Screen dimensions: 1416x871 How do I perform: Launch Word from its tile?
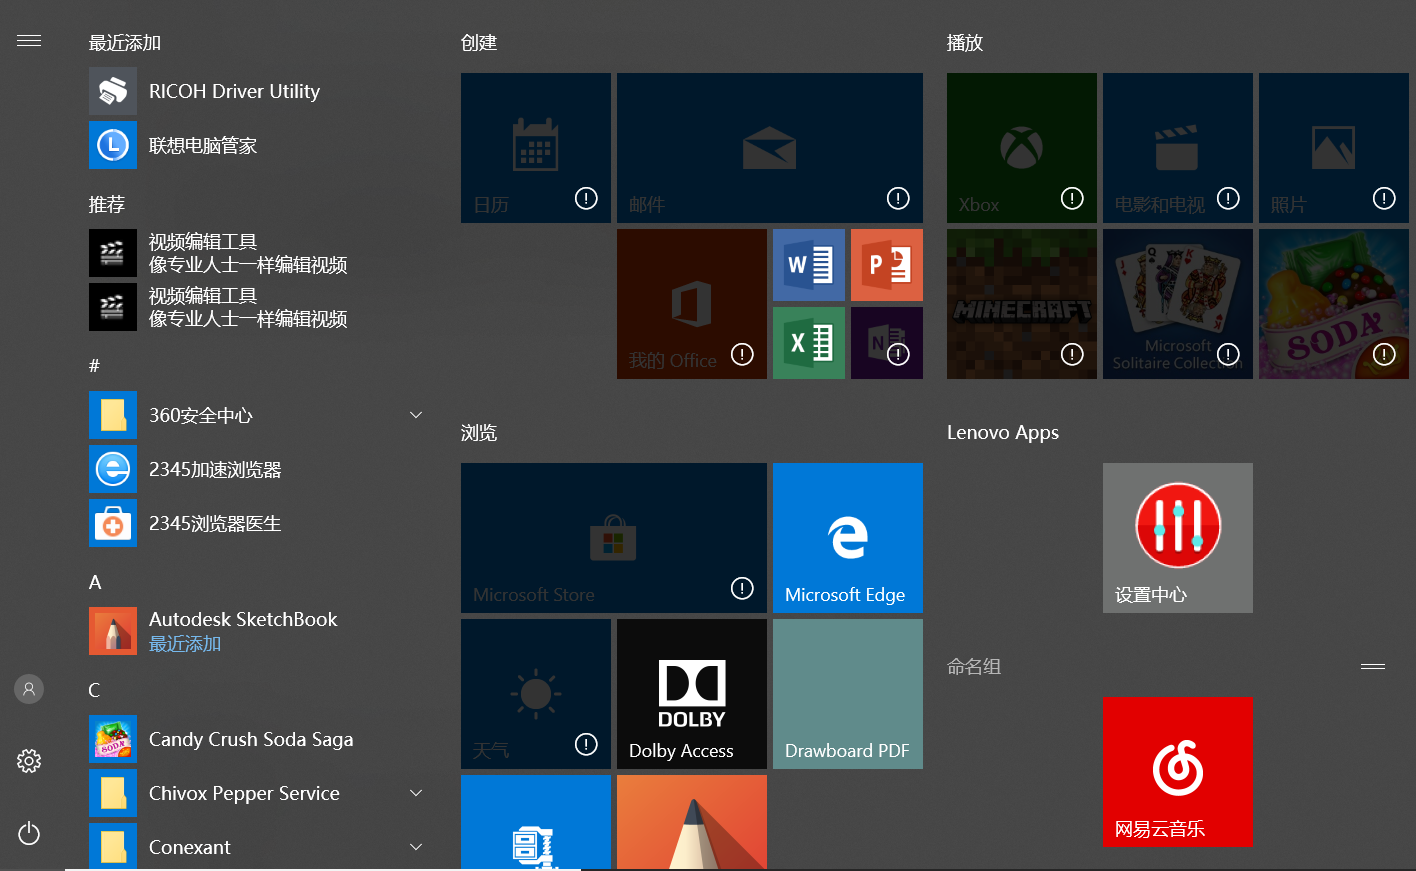tap(809, 265)
